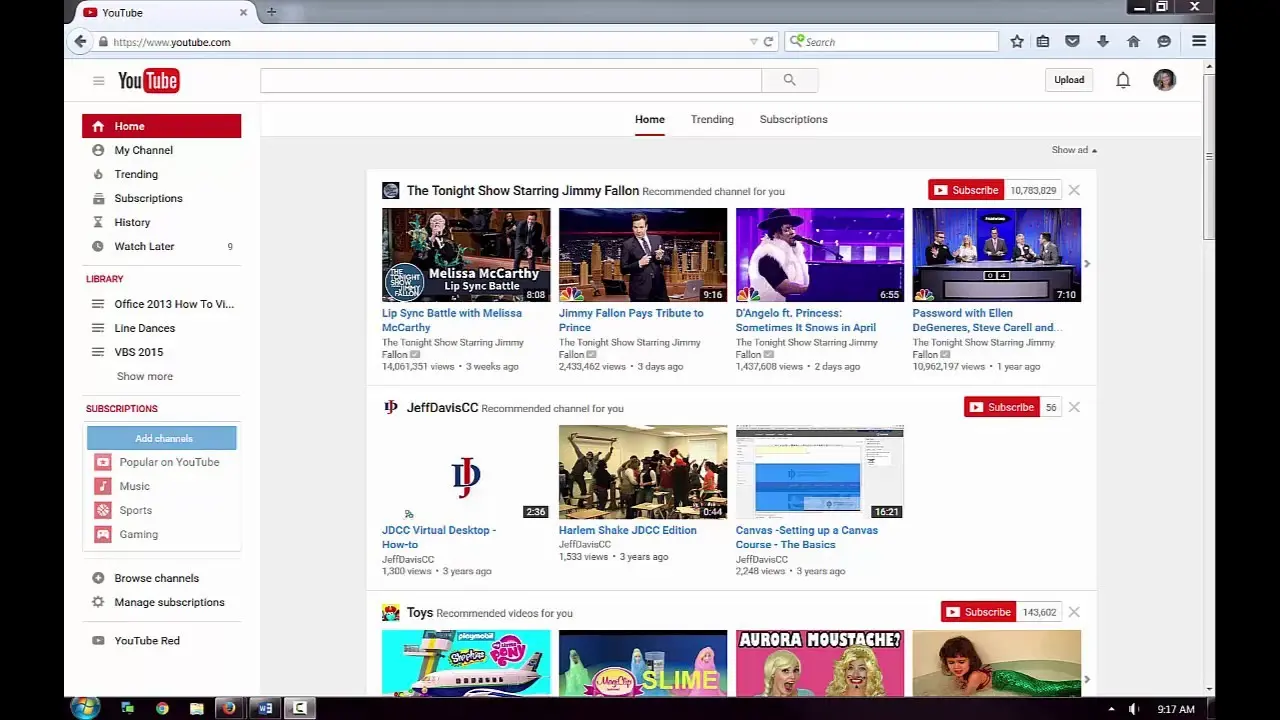Dismiss the Tonight Show channel recommendation
The image size is (1280, 720).
click(1074, 190)
